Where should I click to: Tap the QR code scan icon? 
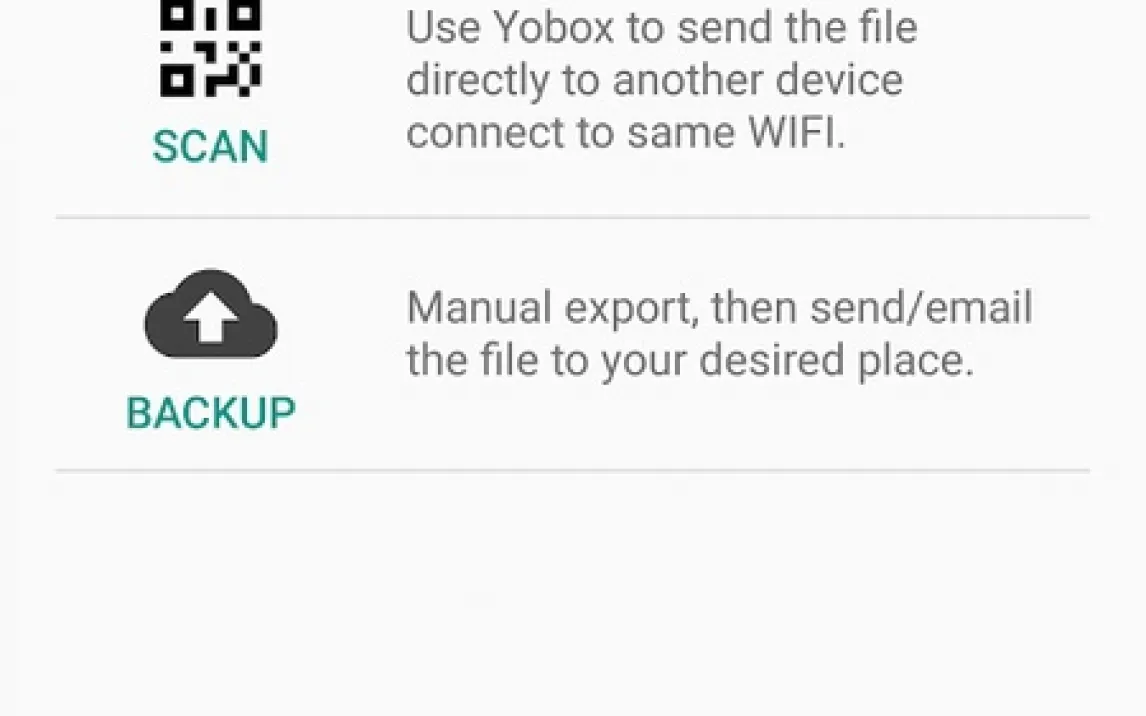[210, 48]
